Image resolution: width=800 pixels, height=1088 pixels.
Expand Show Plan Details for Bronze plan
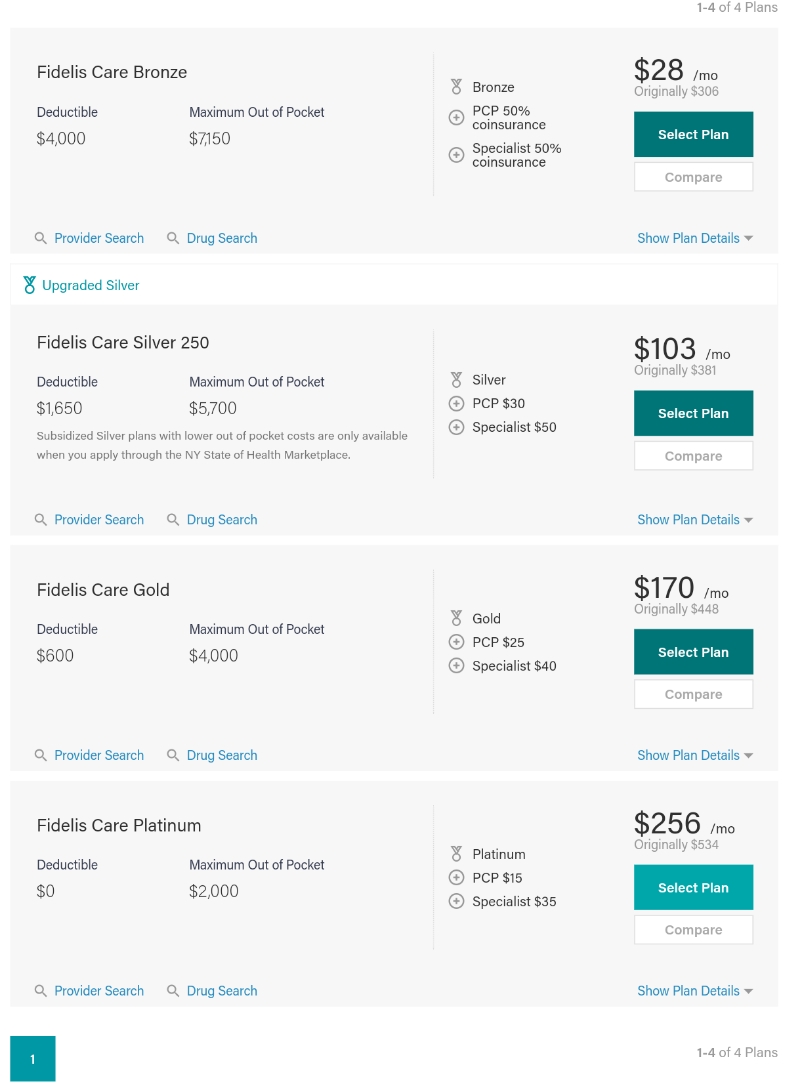694,239
